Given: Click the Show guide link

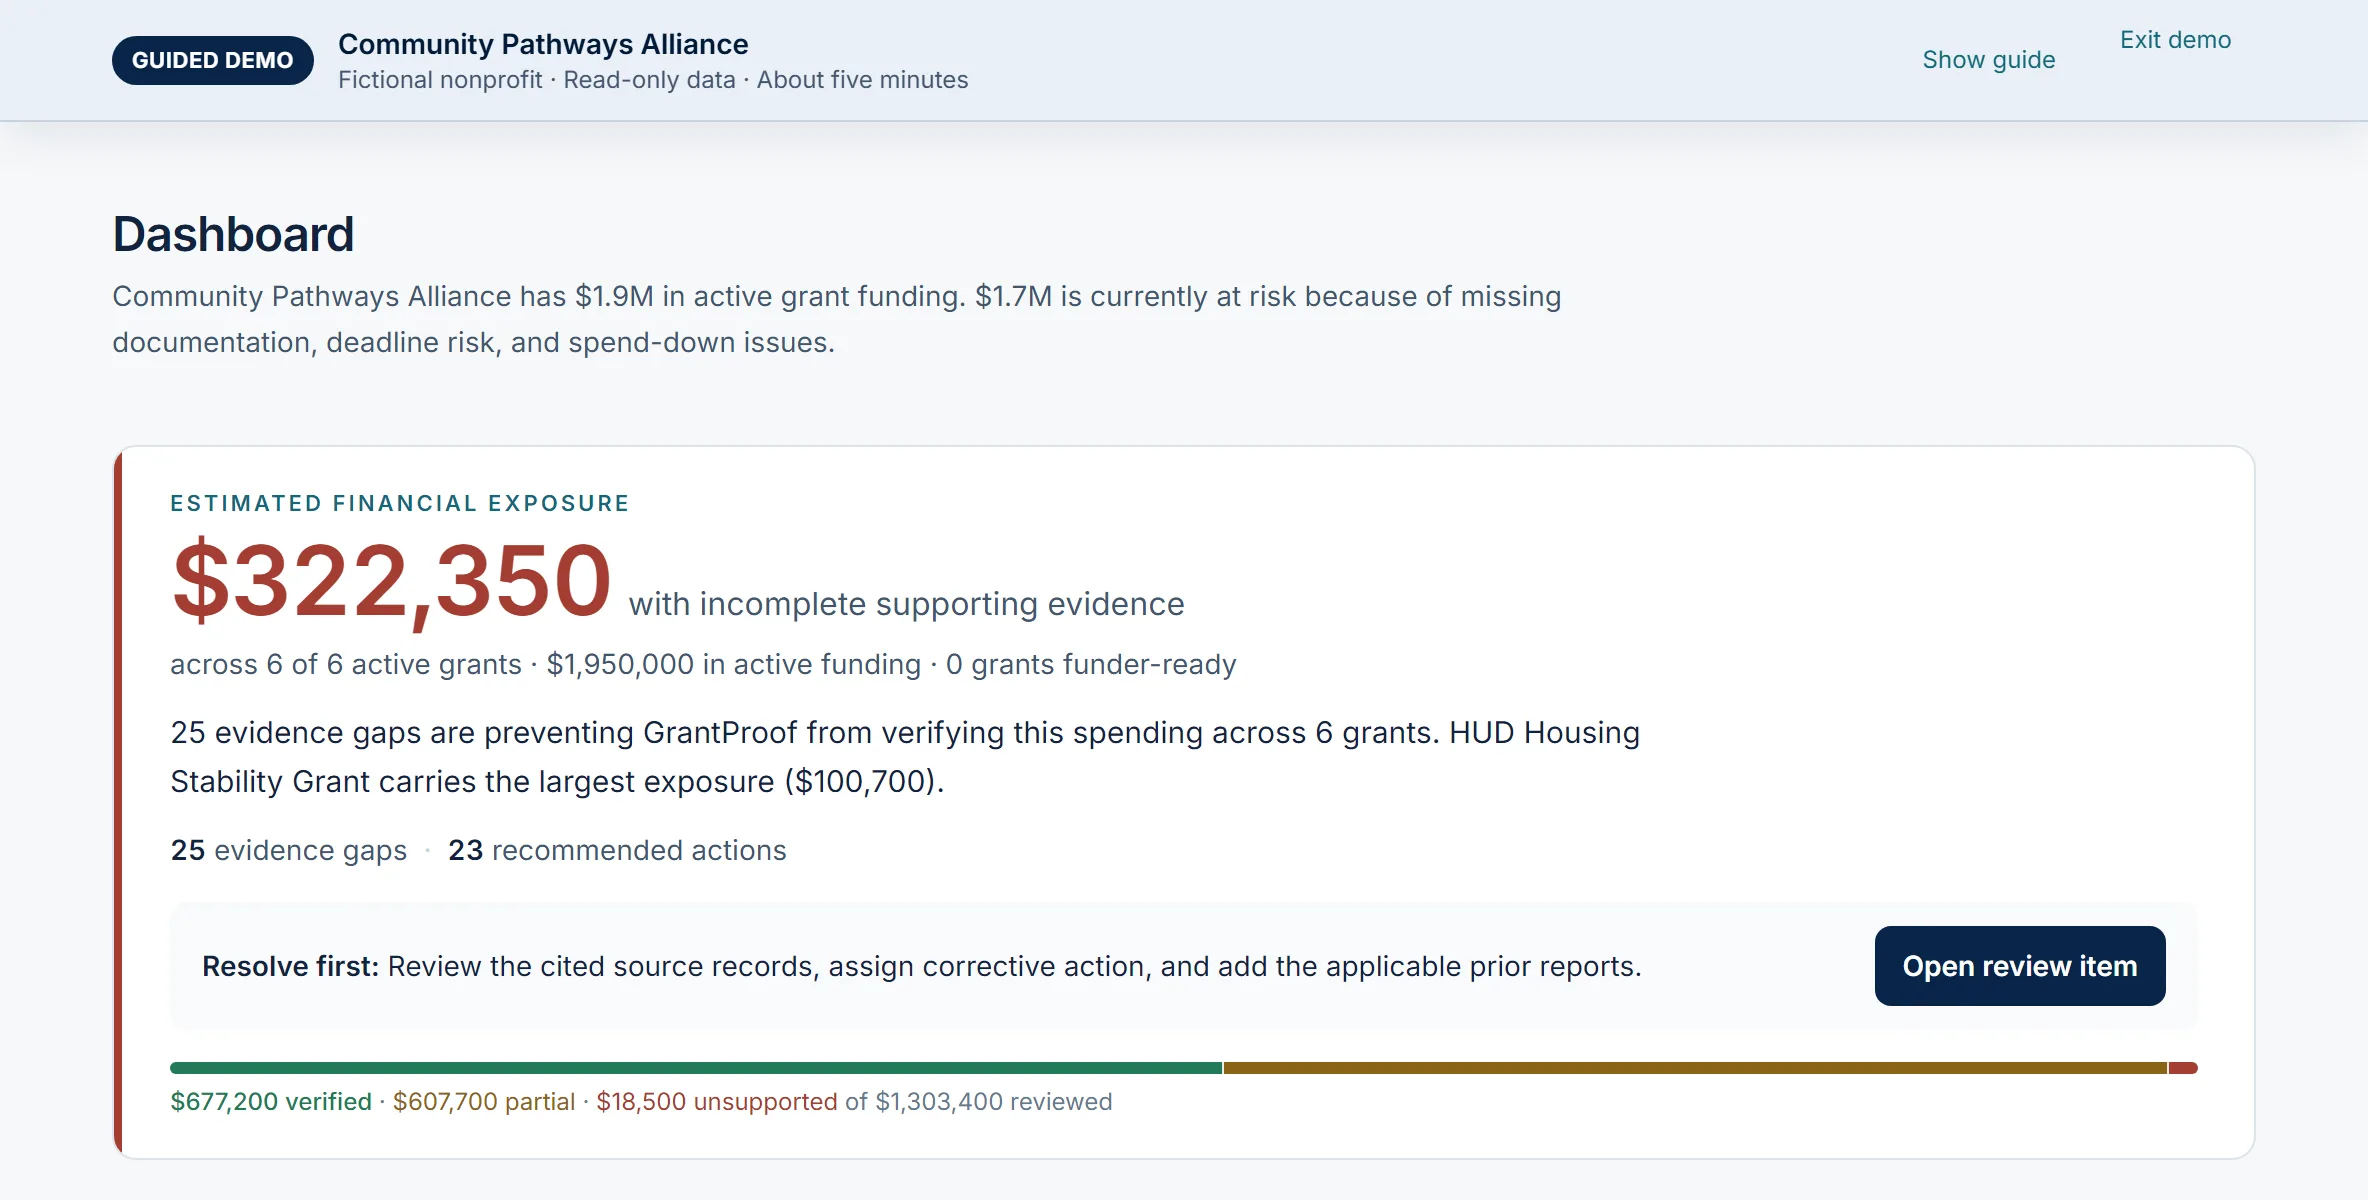Looking at the screenshot, I should tap(1988, 60).
